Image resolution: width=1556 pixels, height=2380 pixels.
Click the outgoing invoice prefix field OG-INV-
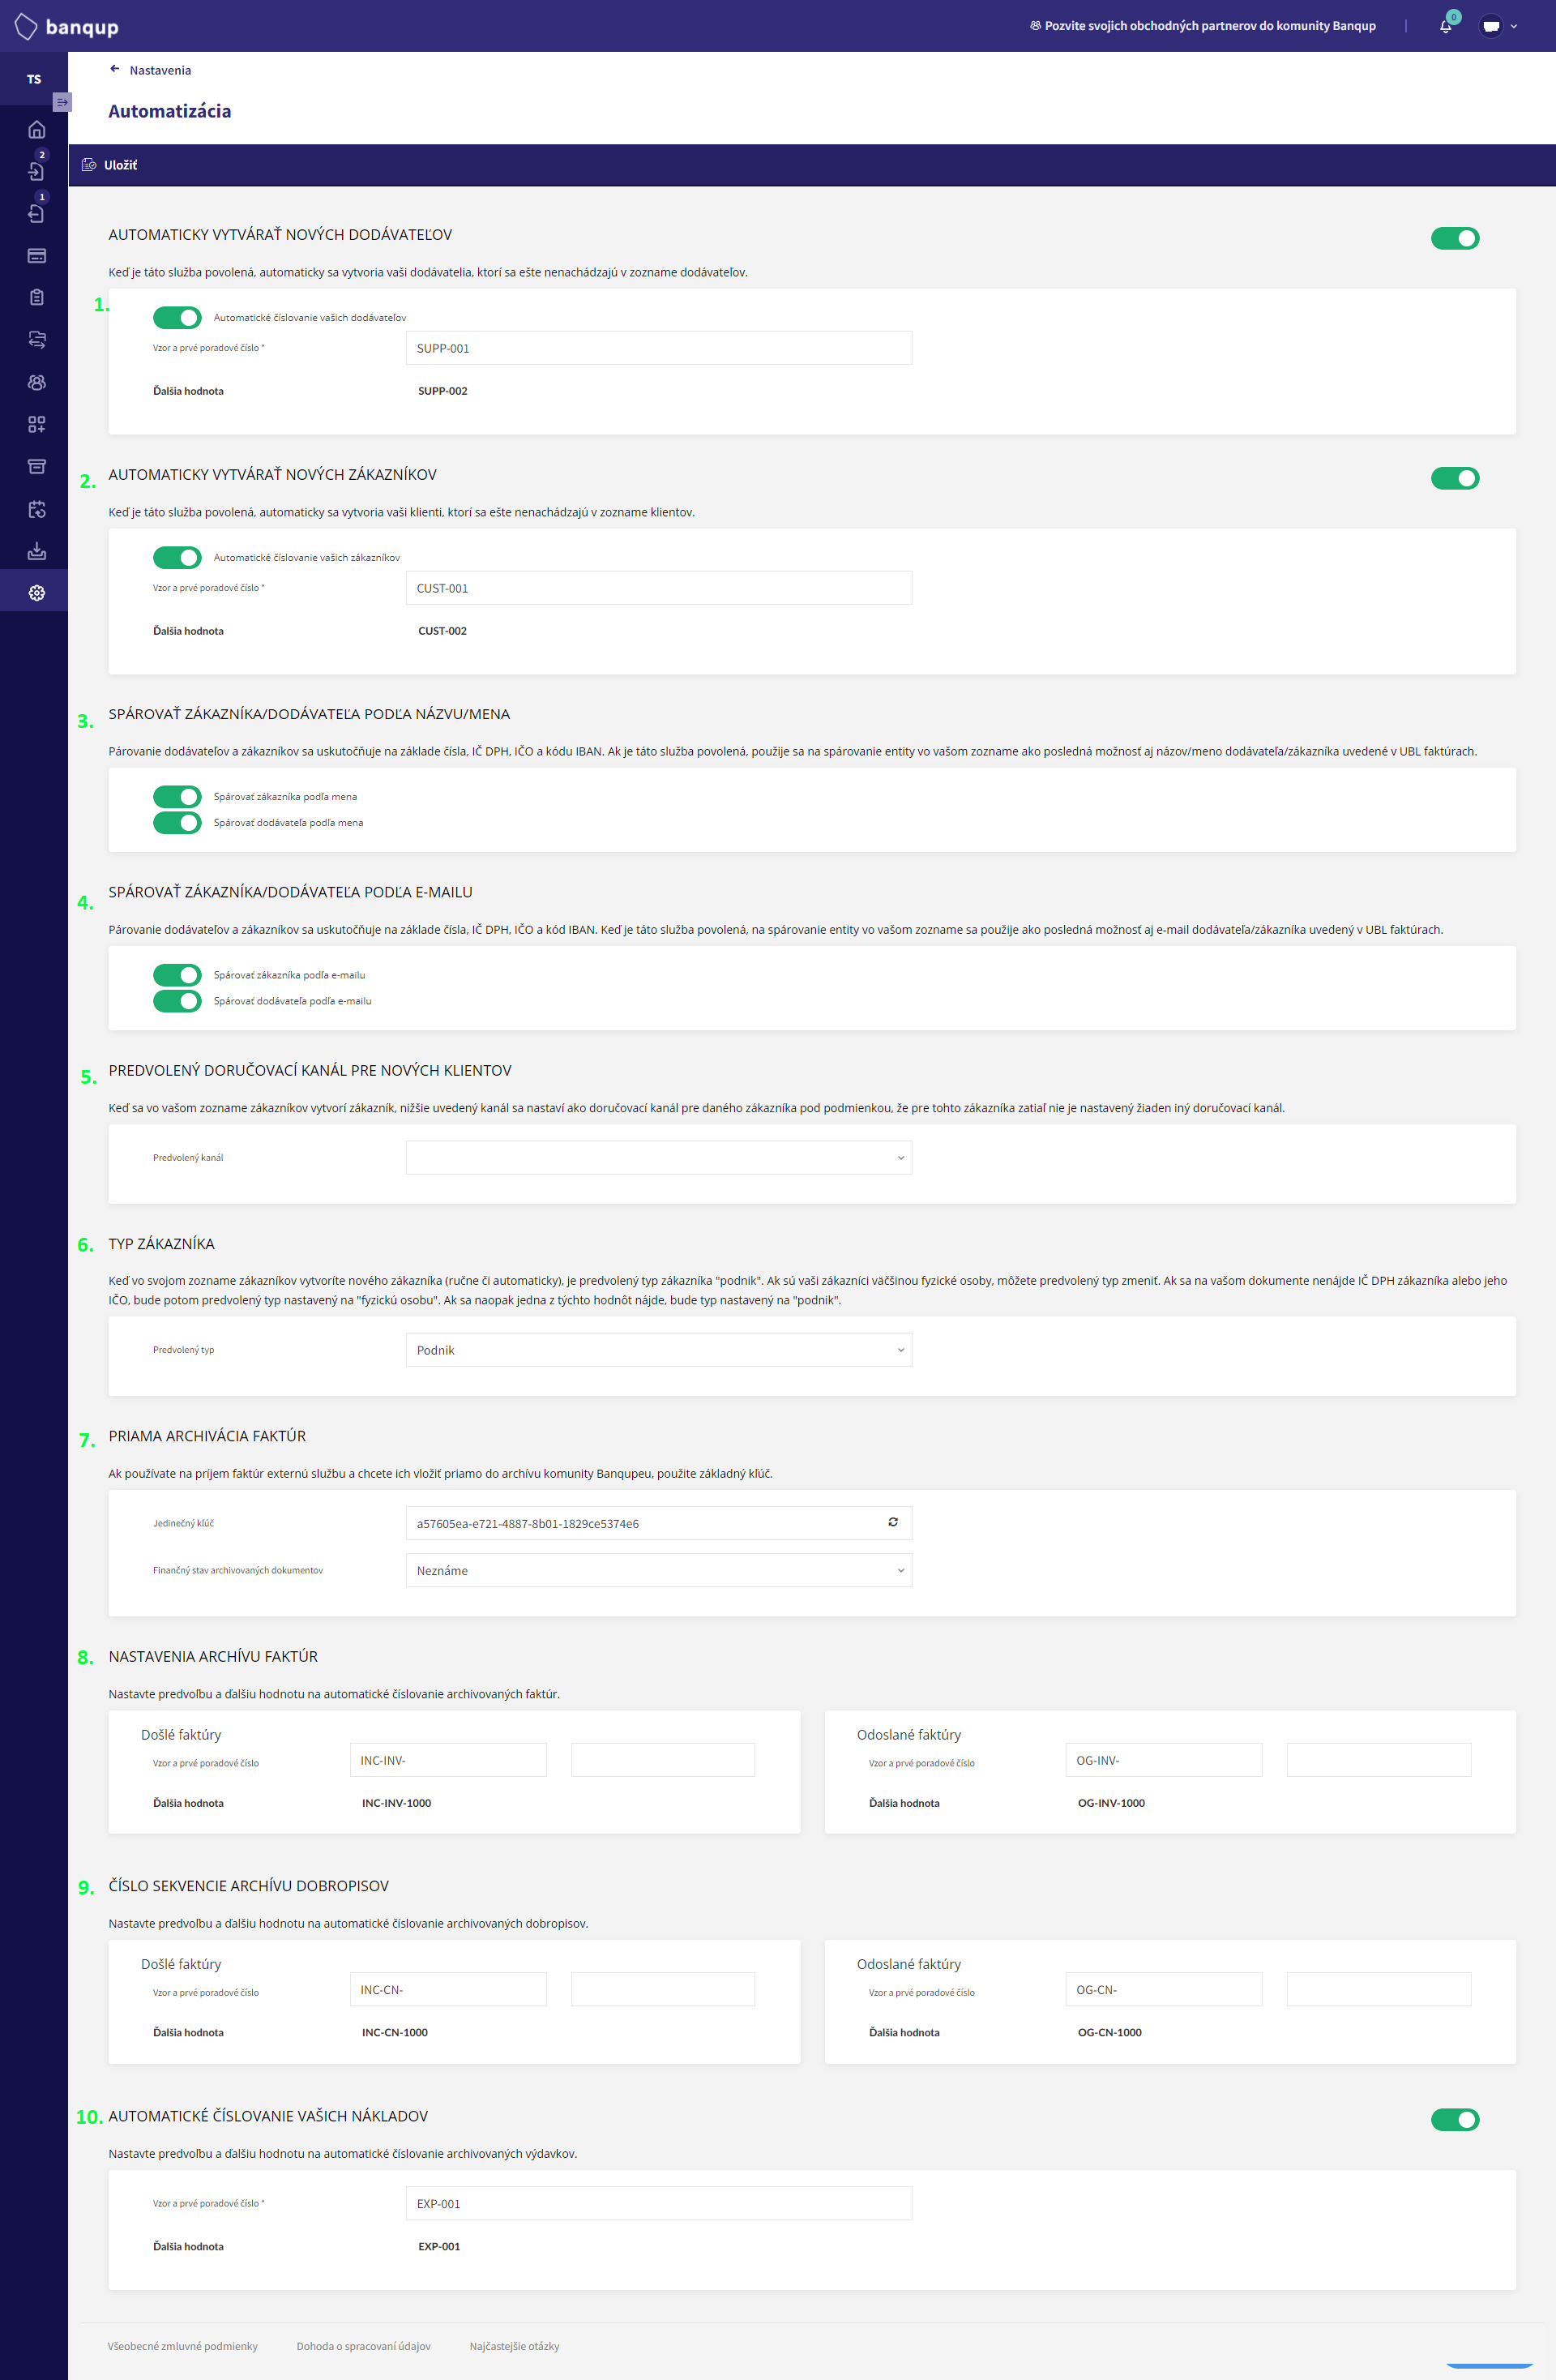click(x=1164, y=1761)
